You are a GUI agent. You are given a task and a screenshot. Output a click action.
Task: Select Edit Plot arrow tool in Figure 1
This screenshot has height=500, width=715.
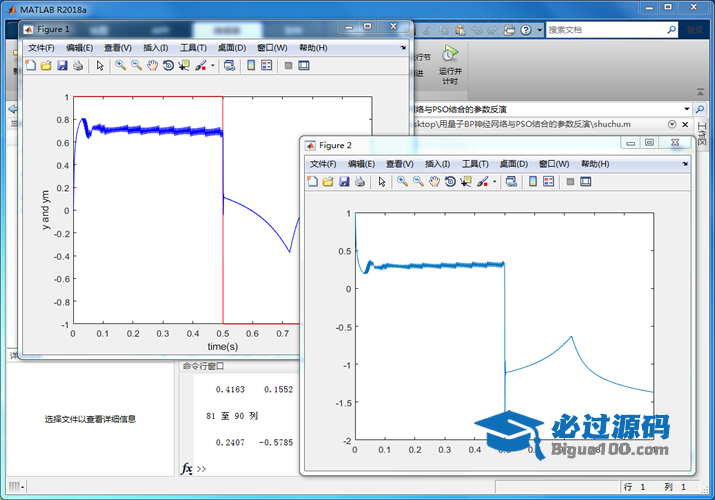click(x=100, y=66)
